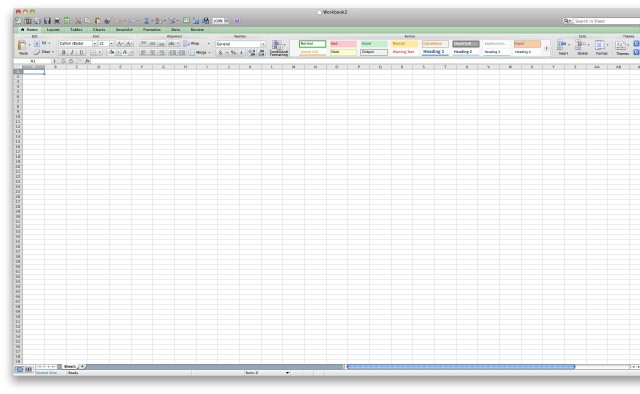This screenshot has height=394, width=640.
Task: Select cell A1
Action: coord(33,71)
